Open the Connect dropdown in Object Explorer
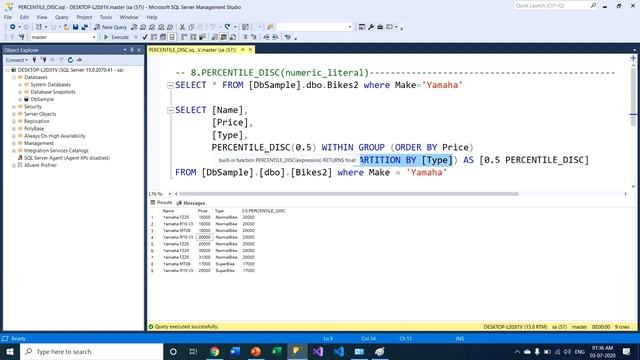Image resolution: width=640 pixels, height=360 pixels. [16, 60]
